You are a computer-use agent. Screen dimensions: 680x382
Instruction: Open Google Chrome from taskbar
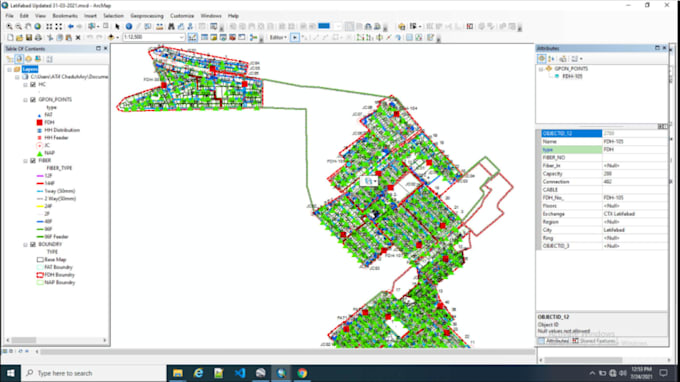(302, 373)
